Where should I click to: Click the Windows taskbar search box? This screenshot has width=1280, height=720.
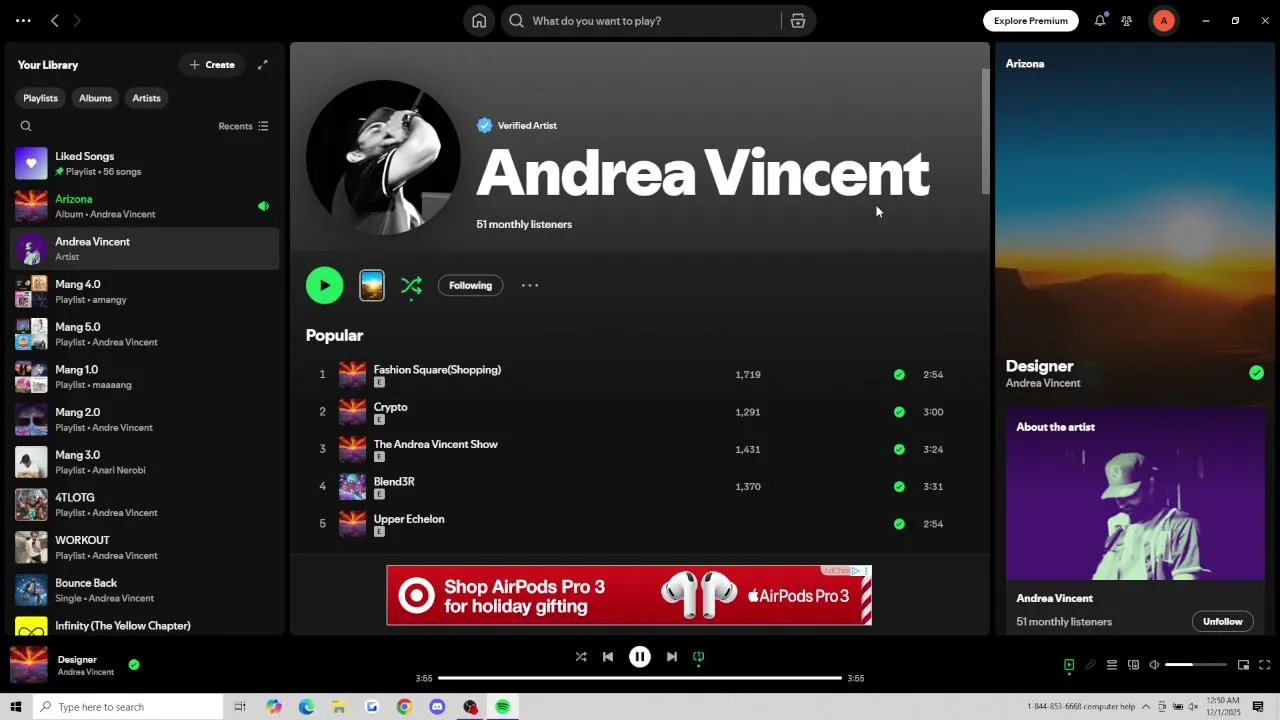(128, 707)
